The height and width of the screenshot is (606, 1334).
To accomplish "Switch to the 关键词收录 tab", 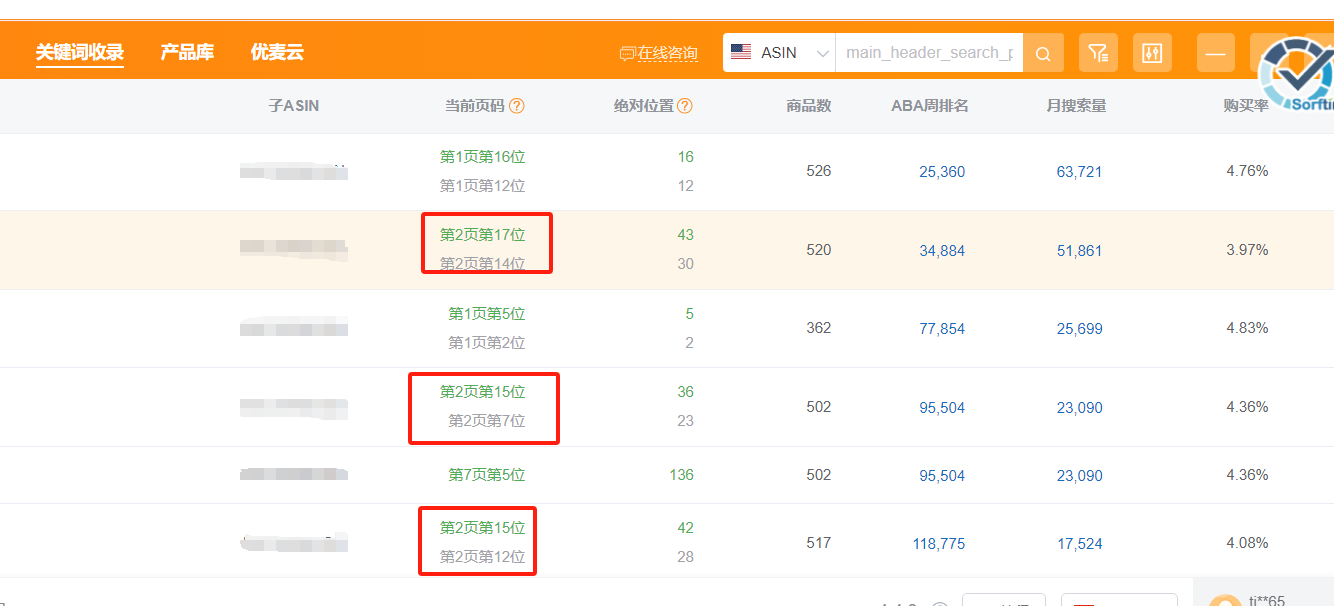I will 80,52.
